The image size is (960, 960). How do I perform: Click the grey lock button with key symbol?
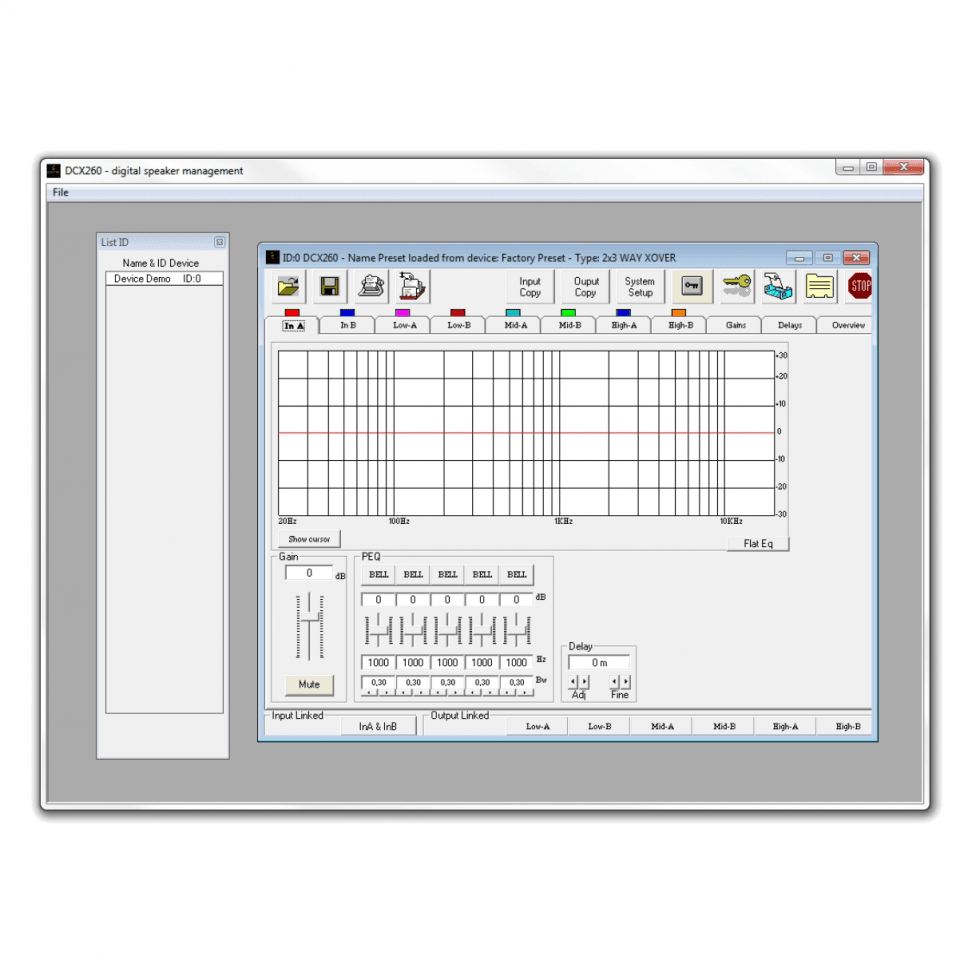[692, 286]
